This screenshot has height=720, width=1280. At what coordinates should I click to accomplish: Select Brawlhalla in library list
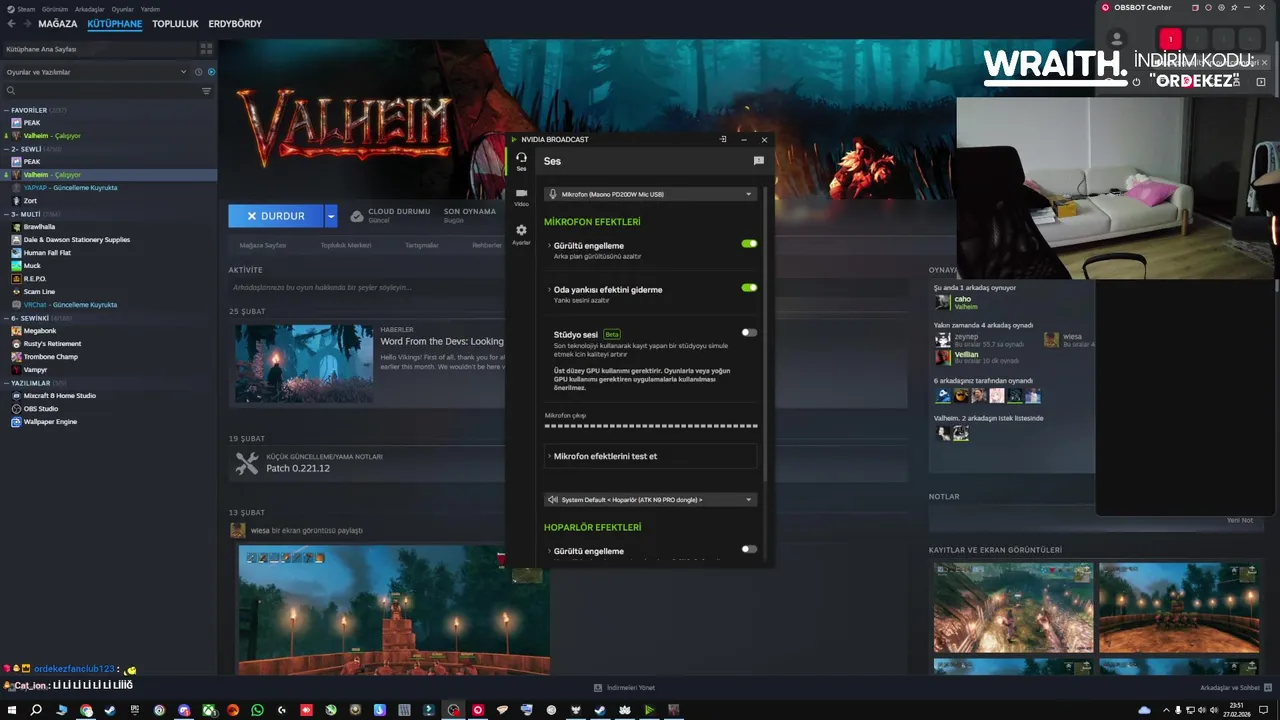pos(39,227)
